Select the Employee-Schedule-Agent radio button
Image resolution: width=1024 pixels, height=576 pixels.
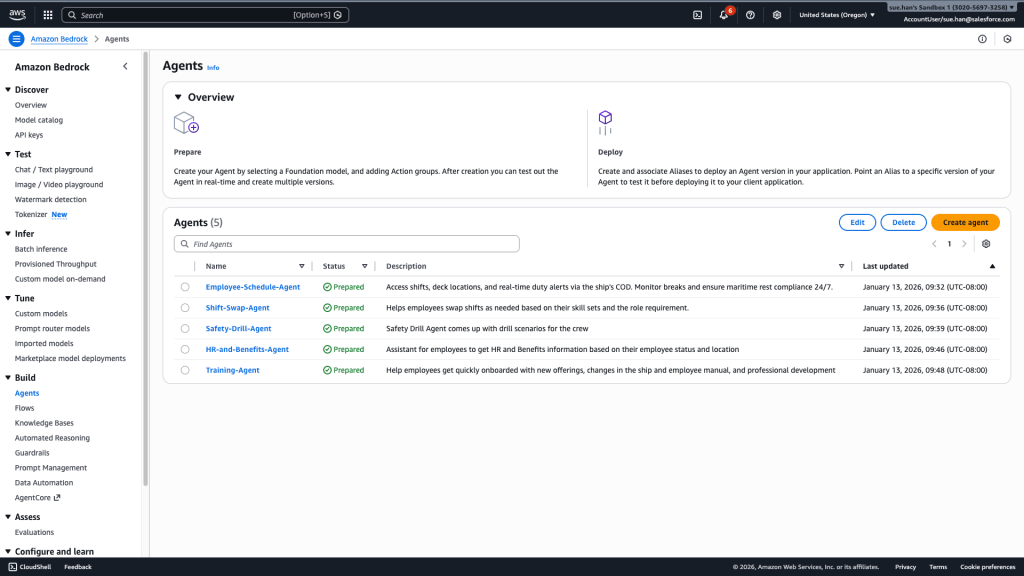(x=185, y=287)
